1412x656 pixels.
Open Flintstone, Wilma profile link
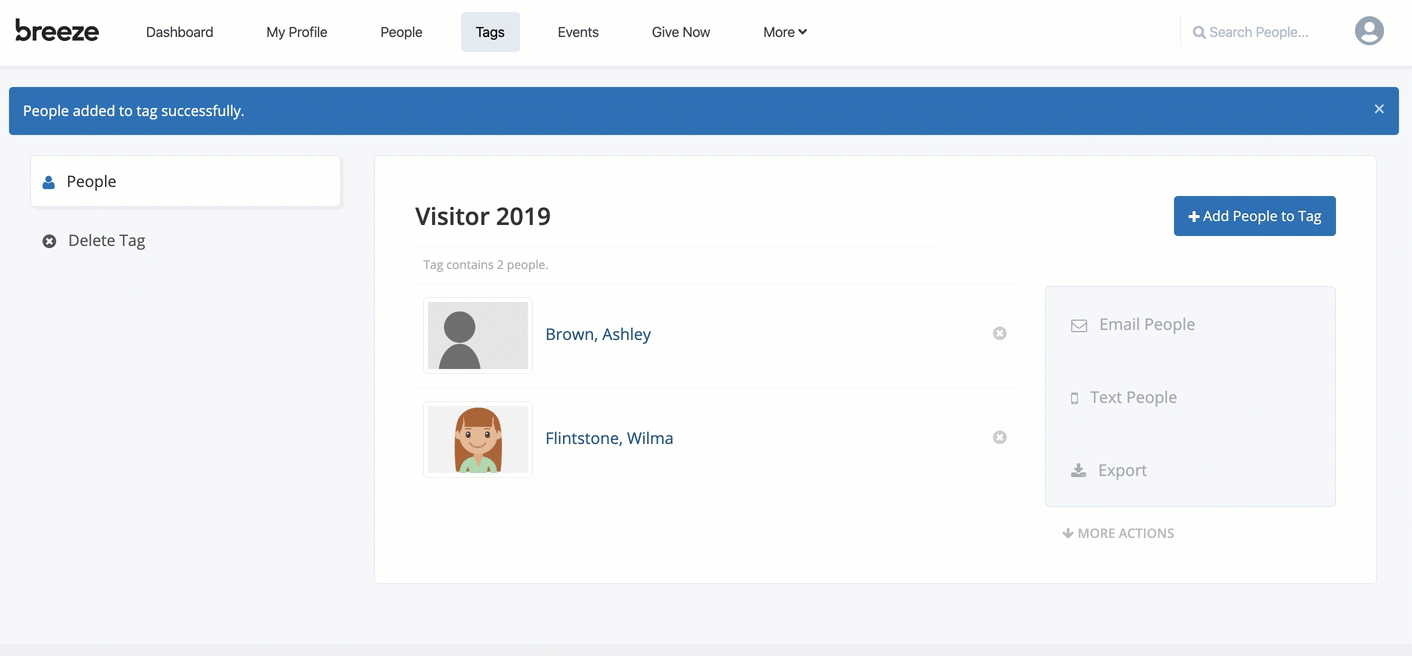609,438
